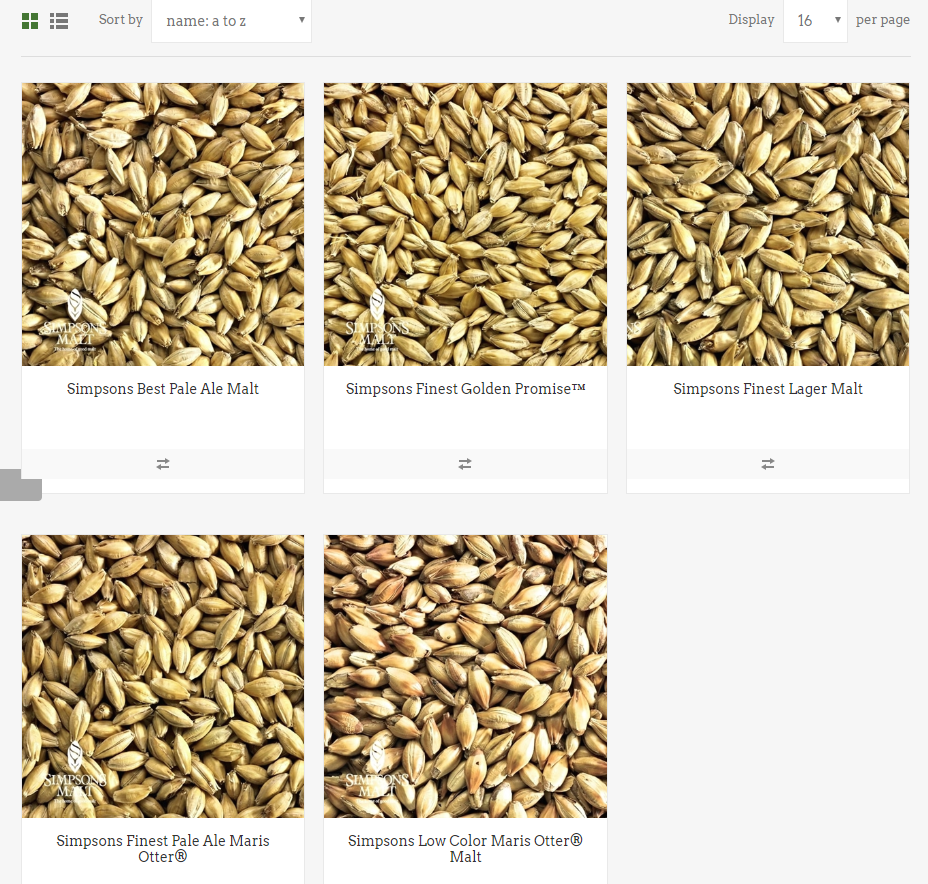
Task: Open Simpsons Best Pale Ale Malt image
Action: coord(163,224)
